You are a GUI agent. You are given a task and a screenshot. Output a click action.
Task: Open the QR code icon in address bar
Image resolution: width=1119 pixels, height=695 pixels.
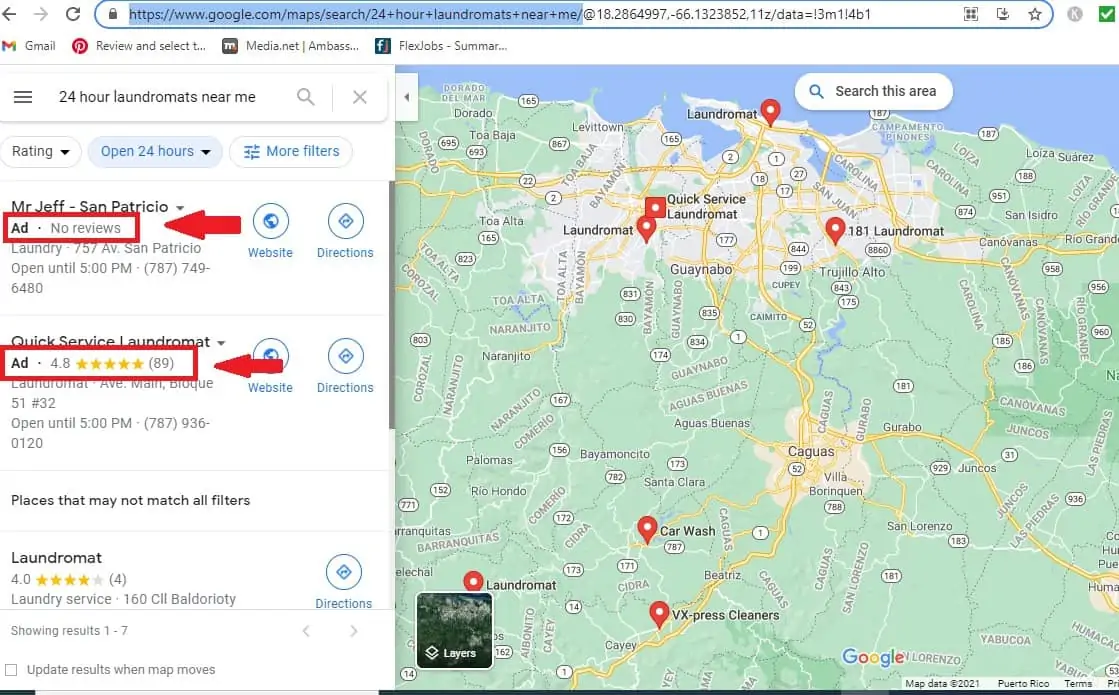coord(971,14)
